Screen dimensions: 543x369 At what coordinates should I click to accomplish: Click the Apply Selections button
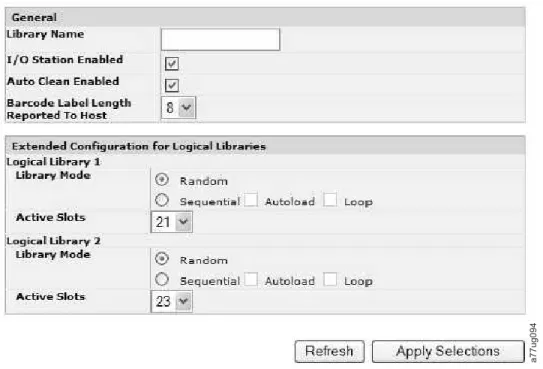pos(448,351)
